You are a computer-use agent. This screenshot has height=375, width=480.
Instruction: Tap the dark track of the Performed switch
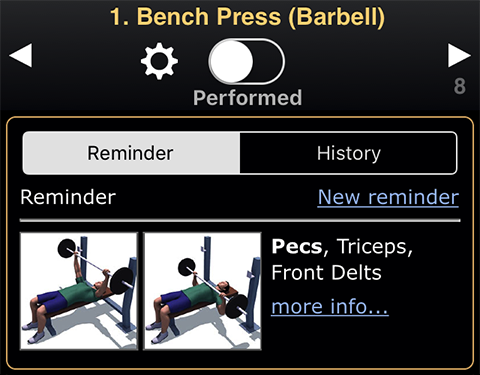point(268,61)
